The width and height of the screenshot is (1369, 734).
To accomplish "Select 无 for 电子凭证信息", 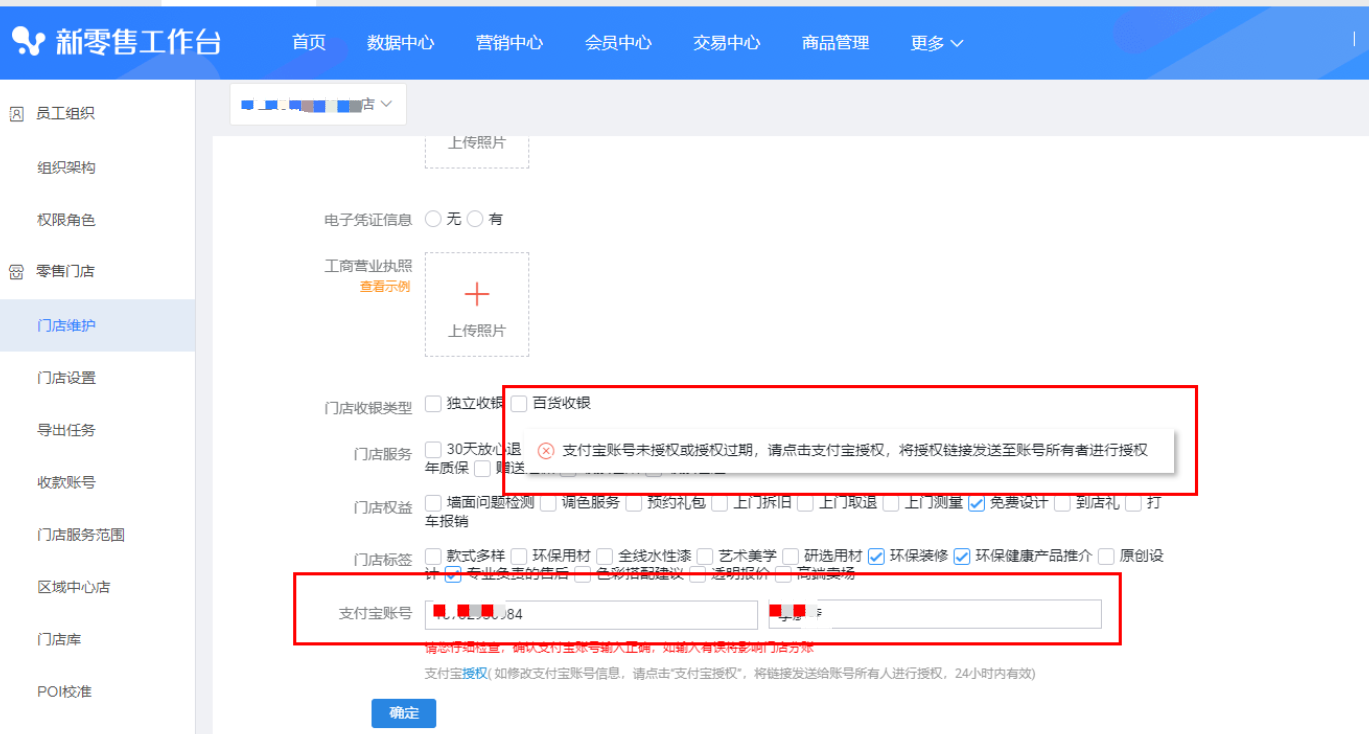I will [433, 219].
